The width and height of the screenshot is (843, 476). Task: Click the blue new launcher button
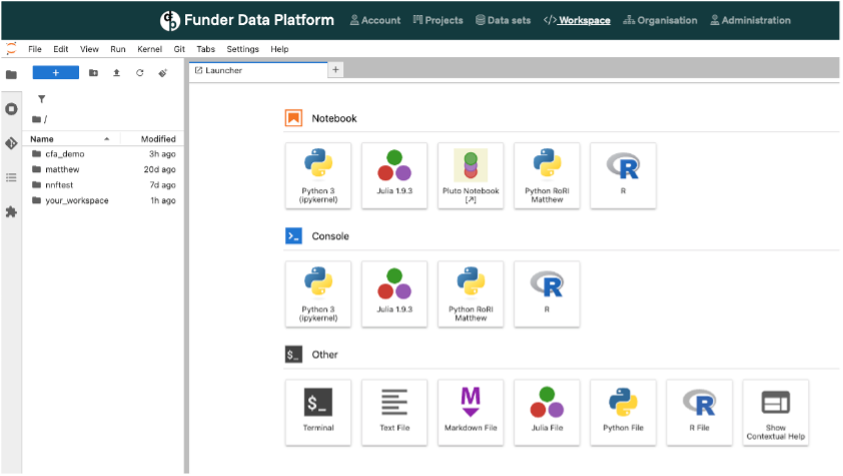56,73
